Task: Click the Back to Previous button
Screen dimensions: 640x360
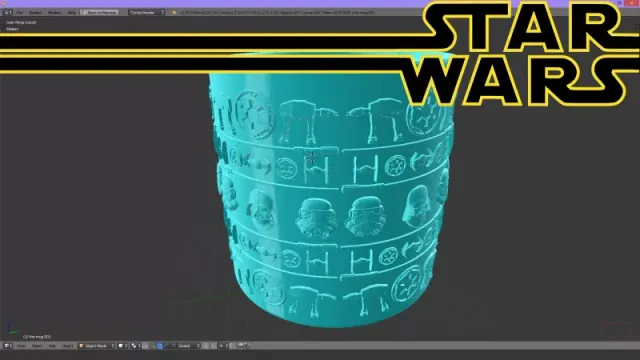Action: (x=100, y=13)
